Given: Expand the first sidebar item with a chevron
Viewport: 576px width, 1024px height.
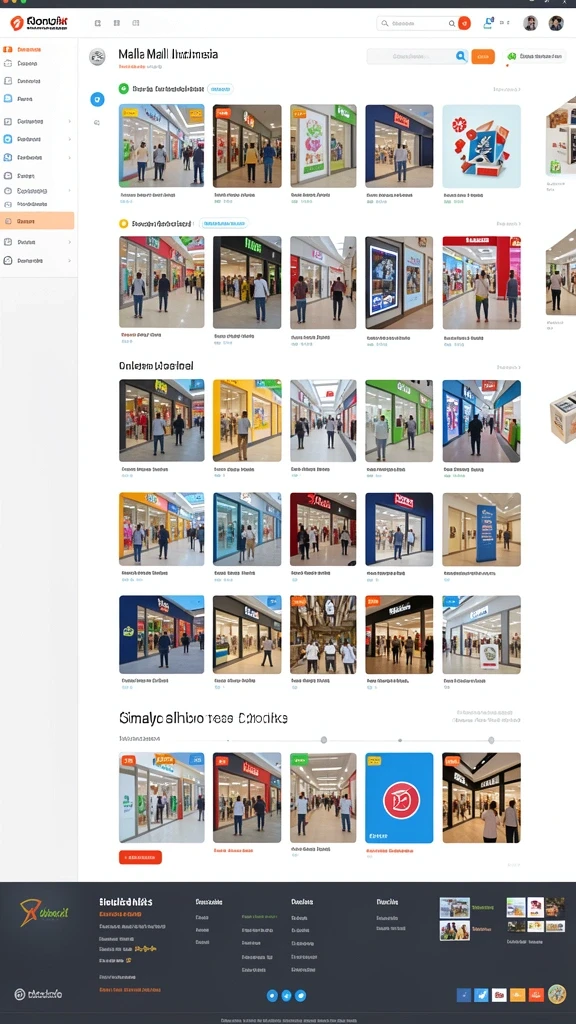Looking at the screenshot, I should (38, 121).
